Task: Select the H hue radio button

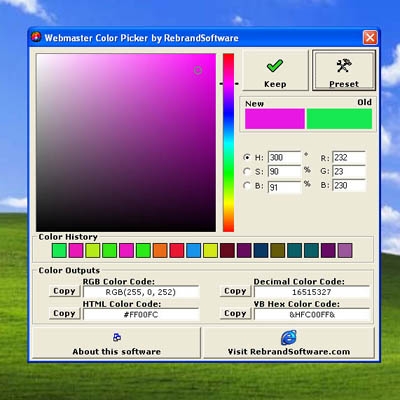Action: pos(247,157)
